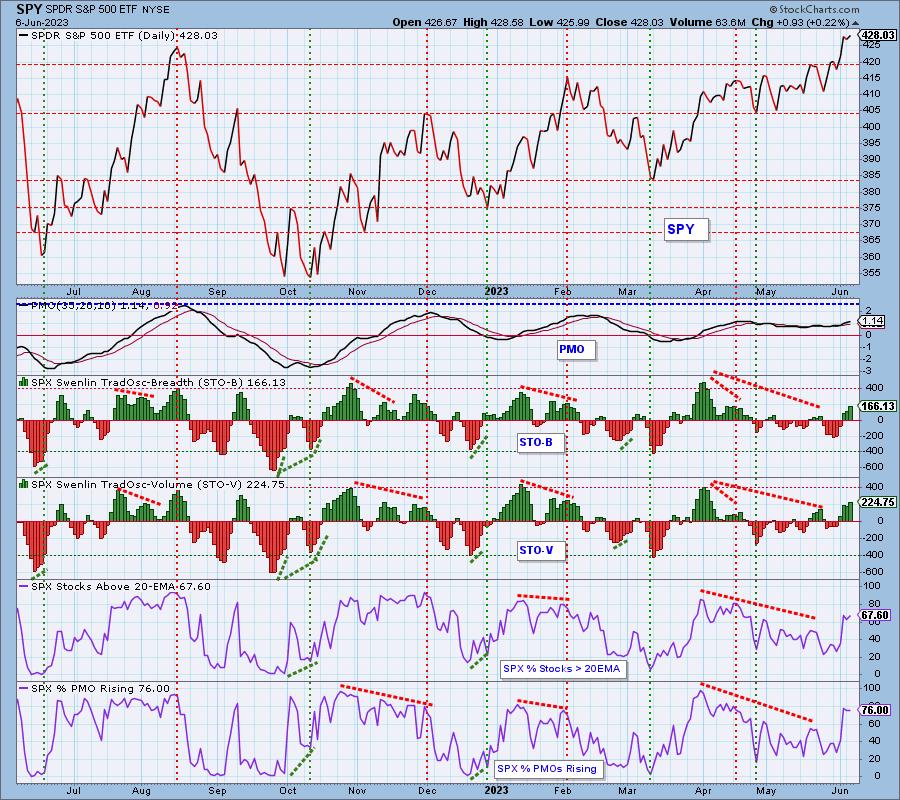The height and width of the screenshot is (800, 900).
Task: Click the SPY ticker symbol title
Action: pos(29,9)
